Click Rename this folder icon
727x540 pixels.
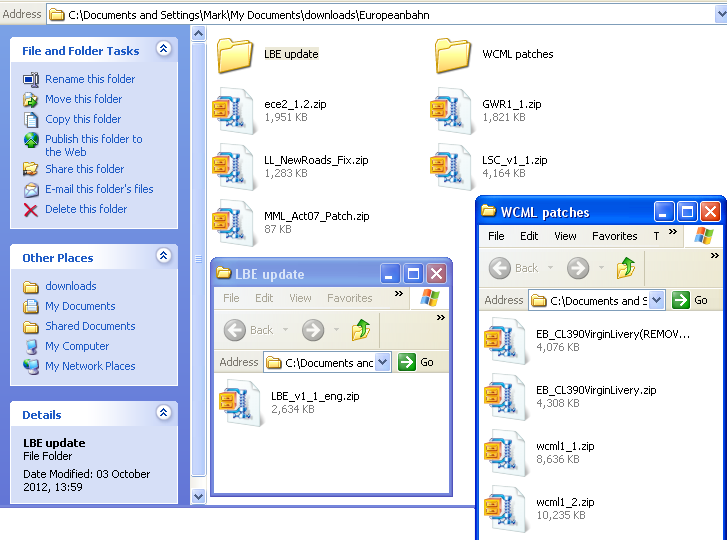pos(31,79)
